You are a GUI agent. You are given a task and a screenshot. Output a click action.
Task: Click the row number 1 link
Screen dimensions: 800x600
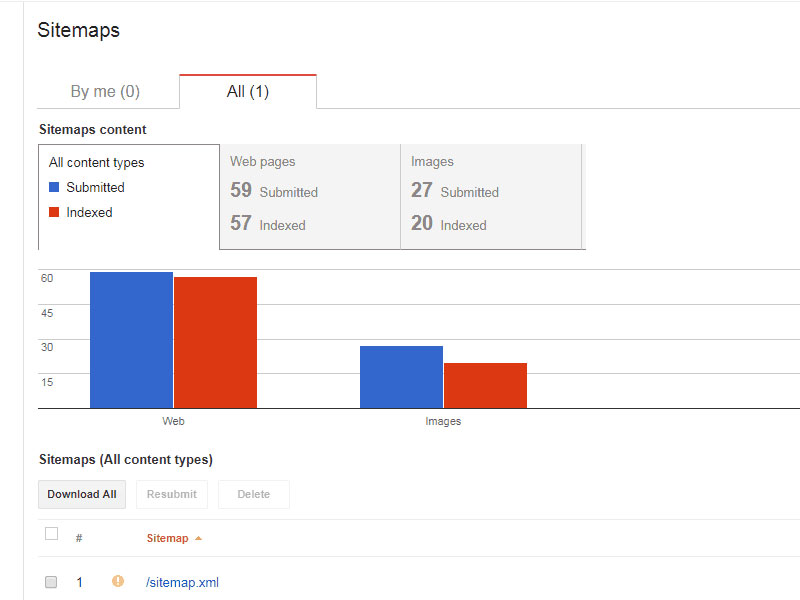pyautogui.click(x=80, y=582)
